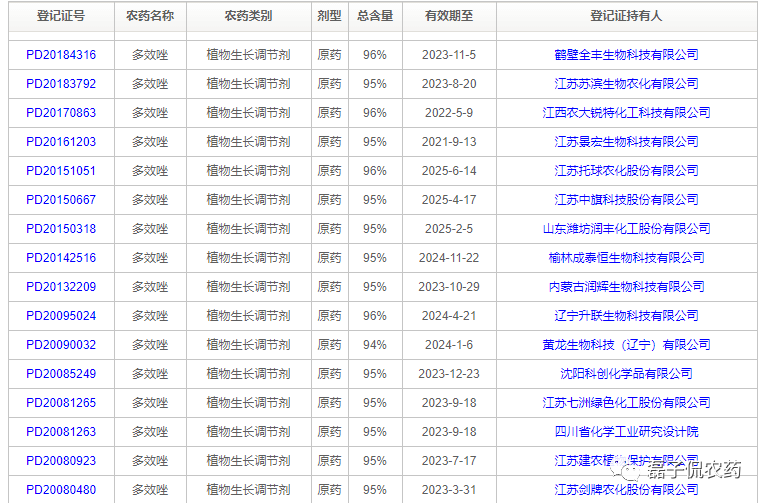Select expiry date 2024-1-6

[449, 345]
